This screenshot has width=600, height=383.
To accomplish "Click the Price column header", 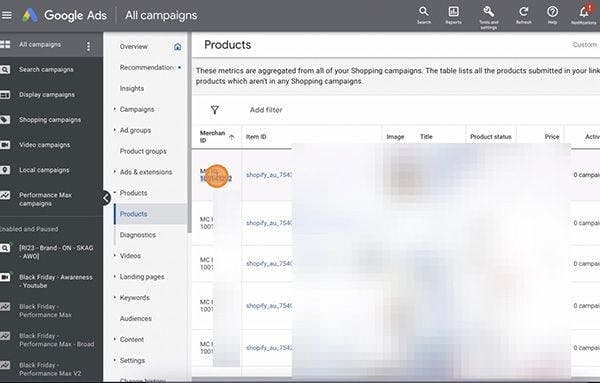I will (x=552, y=137).
